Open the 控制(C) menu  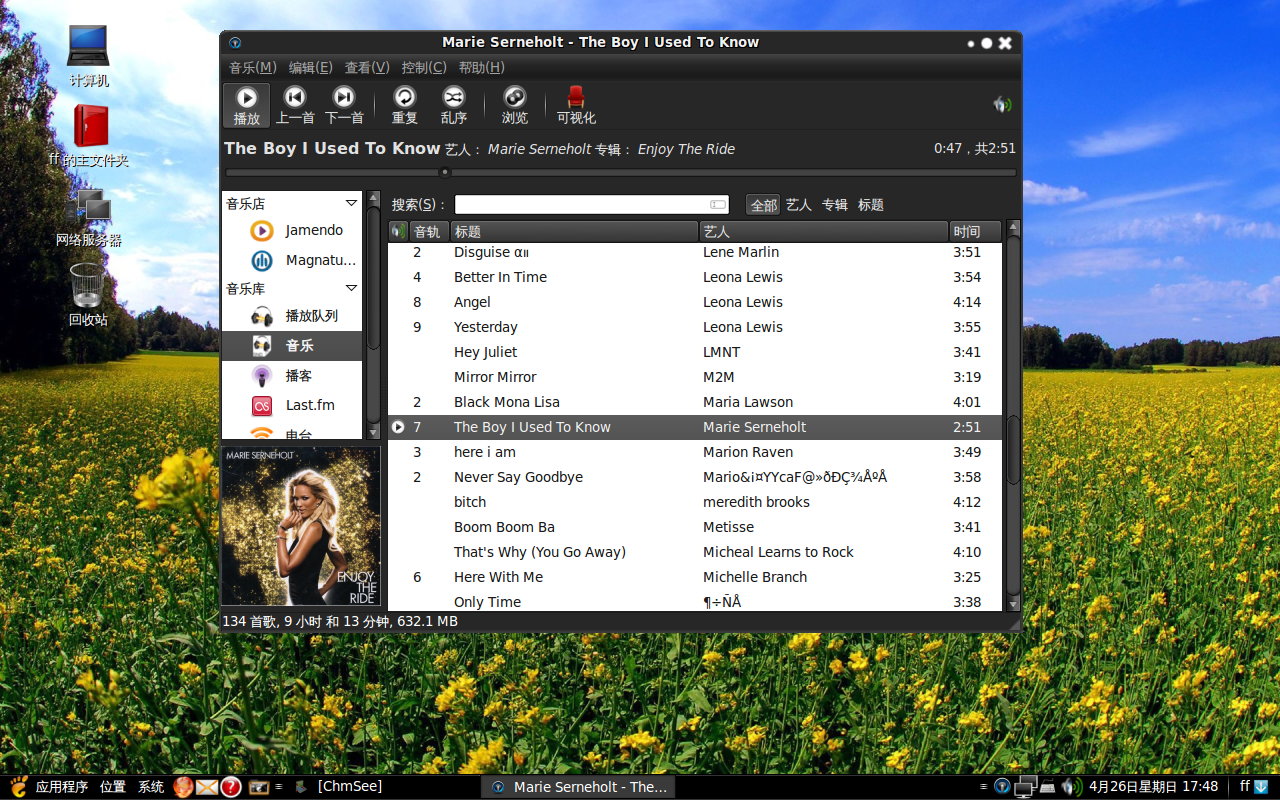click(x=424, y=67)
